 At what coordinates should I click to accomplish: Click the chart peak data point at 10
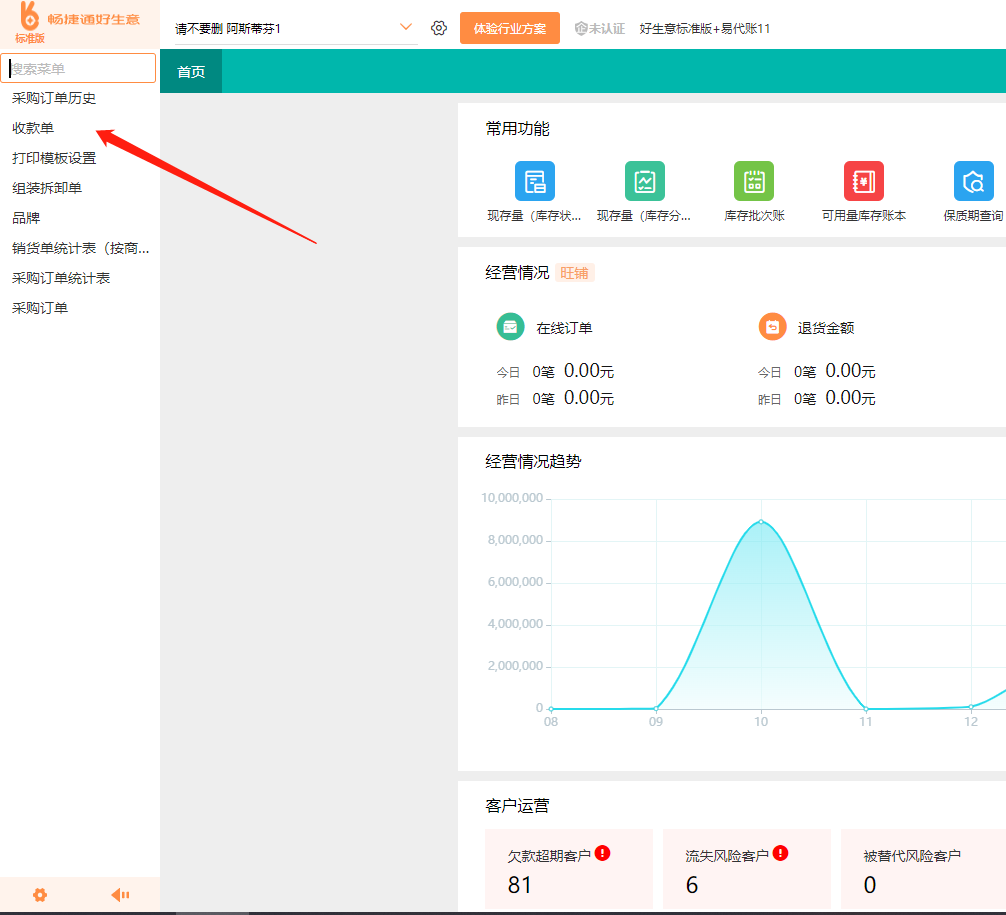point(761,521)
